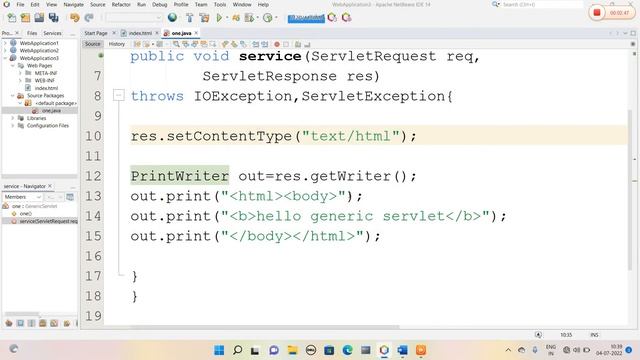Open the Debug menu

[160, 4]
